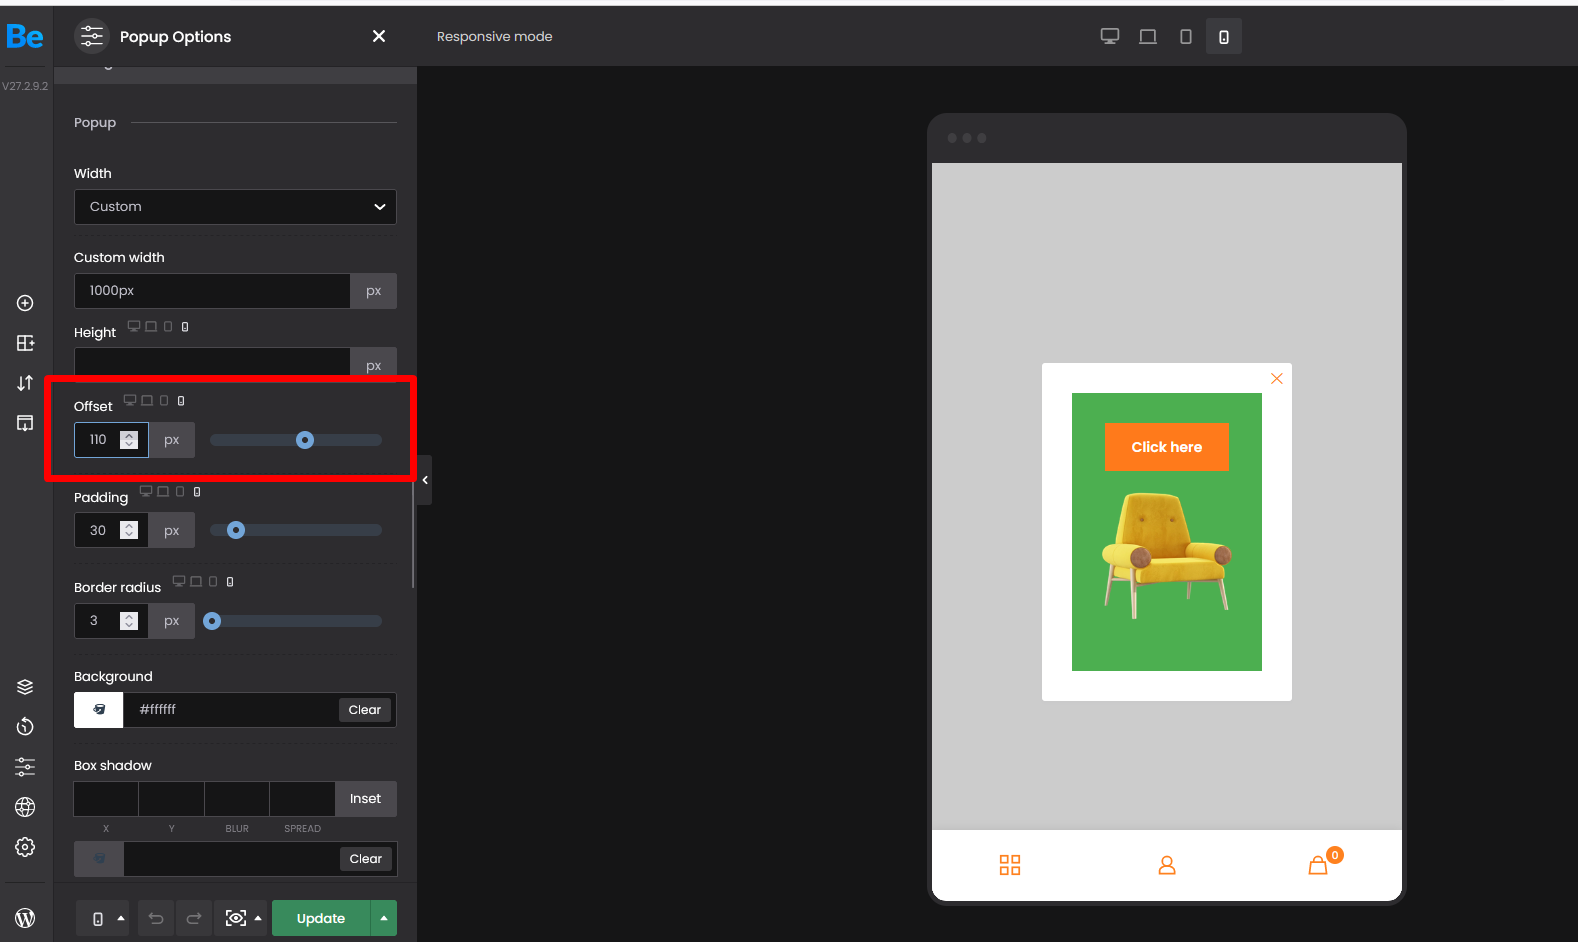Open the export/import icon in sidebar
The image size is (1578, 942).
click(25, 423)
